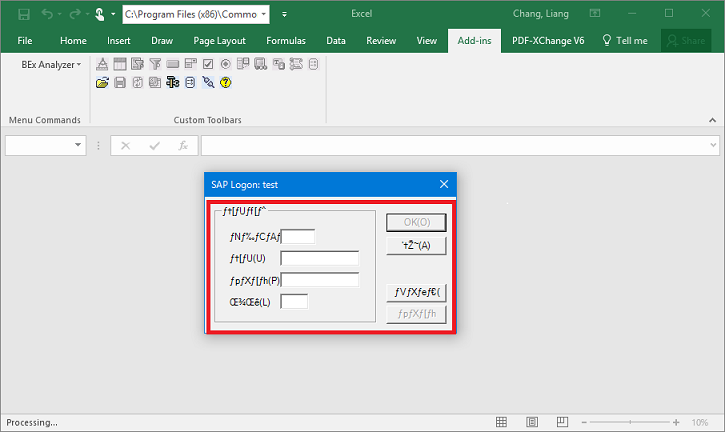Click the OK(O) button in SAP Logon

416,222
